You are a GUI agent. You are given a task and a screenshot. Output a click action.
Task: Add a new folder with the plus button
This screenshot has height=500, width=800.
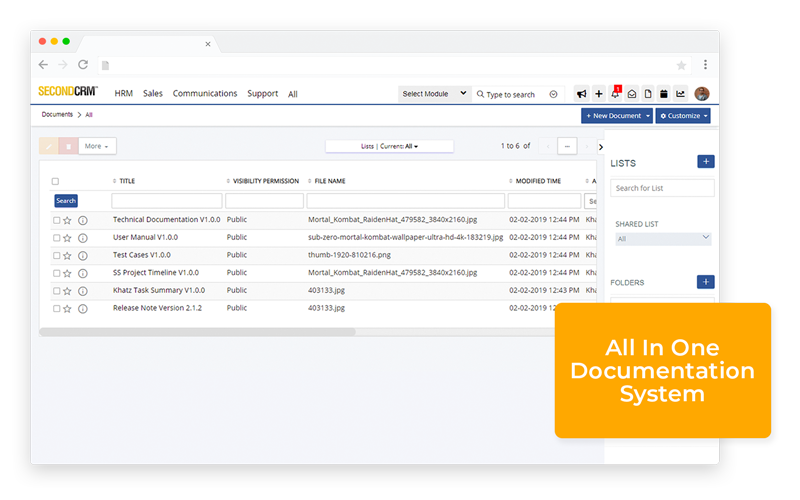tap(706, 282)
